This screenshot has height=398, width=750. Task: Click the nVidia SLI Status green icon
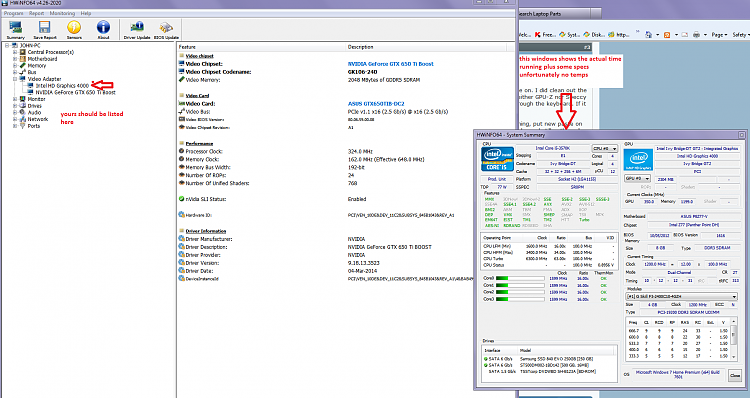click(182, 199)
